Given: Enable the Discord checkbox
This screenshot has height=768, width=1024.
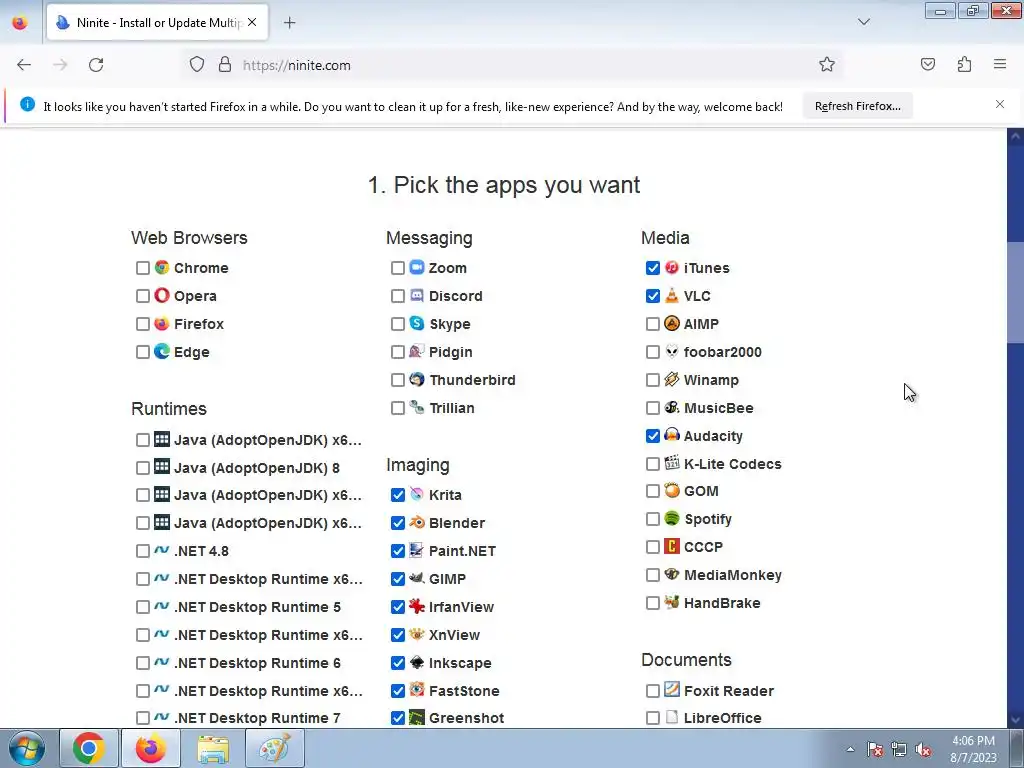Looking at the screenshot, I should 397,296.
